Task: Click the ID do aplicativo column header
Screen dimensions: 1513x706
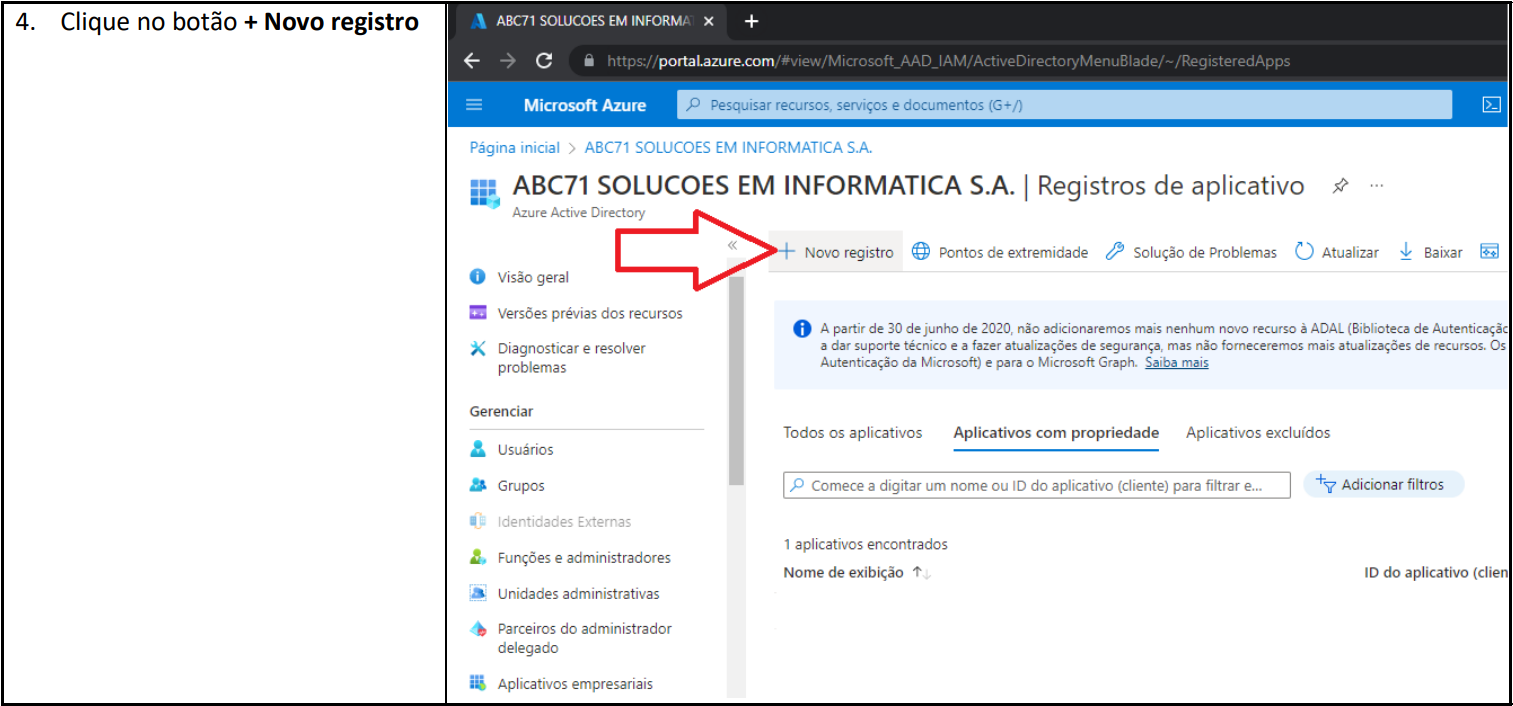Action: (1435, 573)
